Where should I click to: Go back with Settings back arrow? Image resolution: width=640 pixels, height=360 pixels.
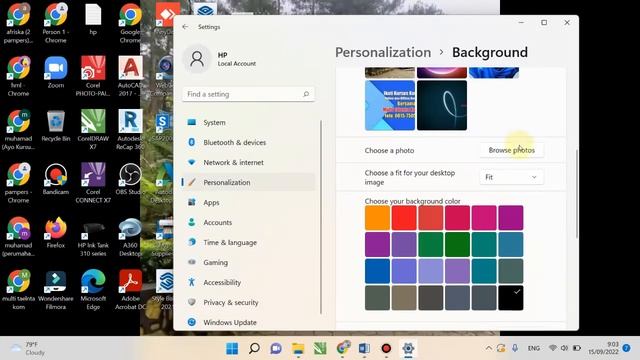click(x=185, y=27)
